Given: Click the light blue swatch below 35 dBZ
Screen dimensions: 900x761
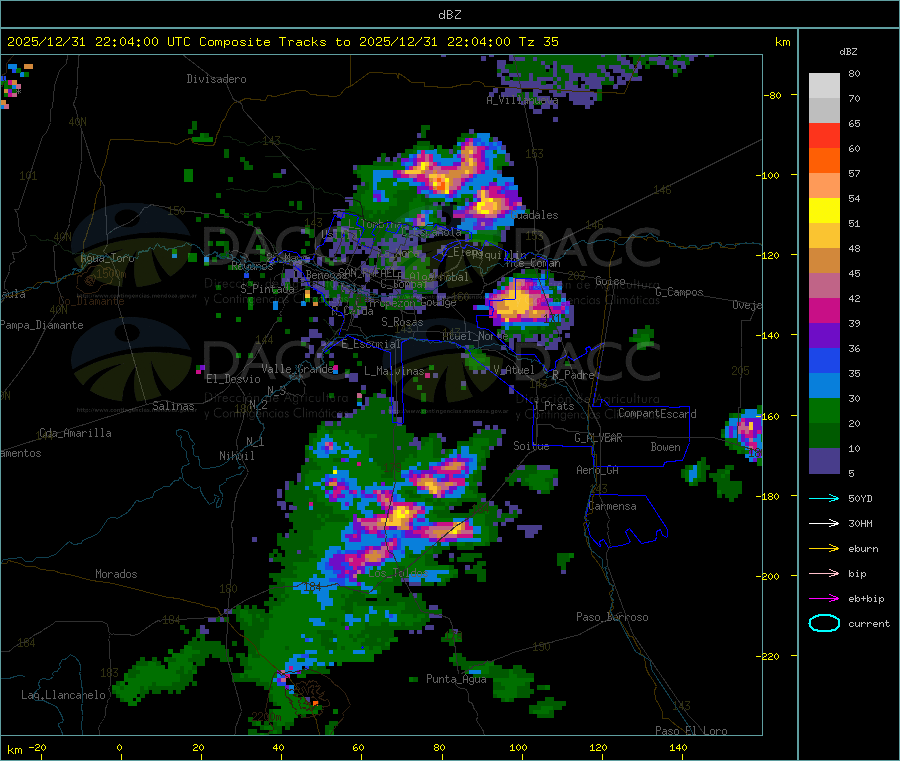Looking at the screenshot, I should pyautogui.click(x=824, y=386).
